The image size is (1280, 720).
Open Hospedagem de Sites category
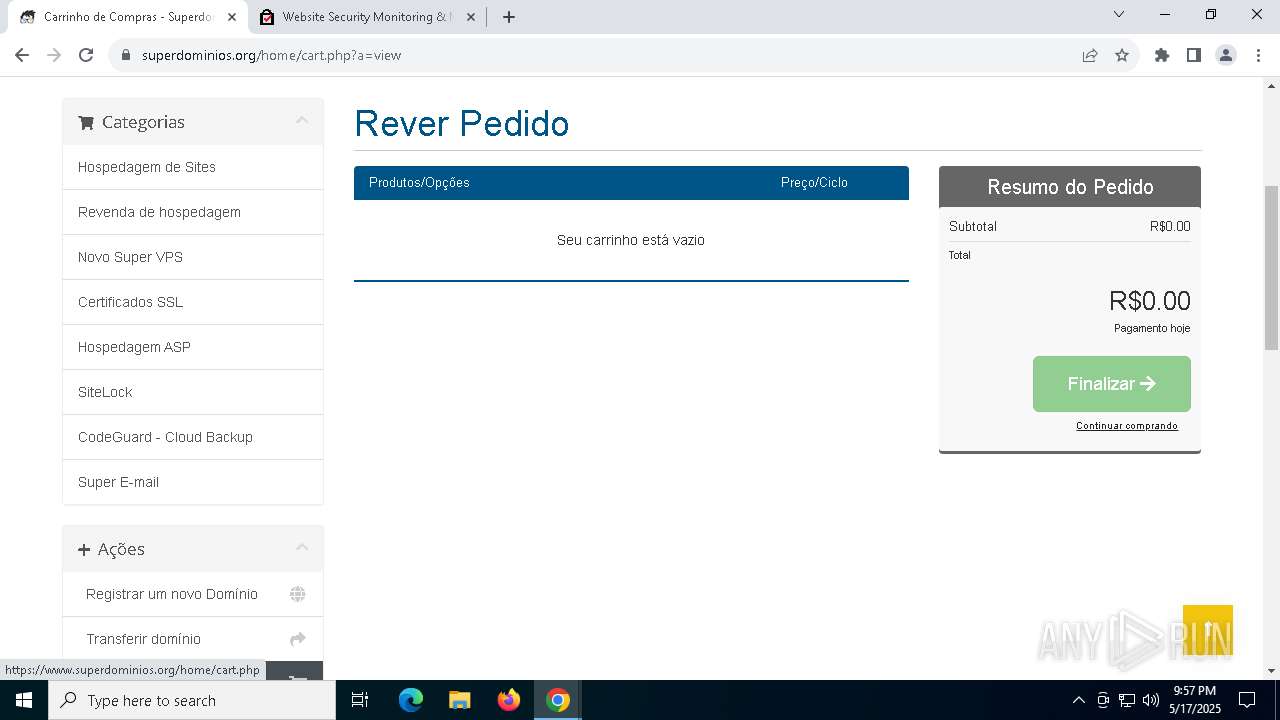point(193,167)
